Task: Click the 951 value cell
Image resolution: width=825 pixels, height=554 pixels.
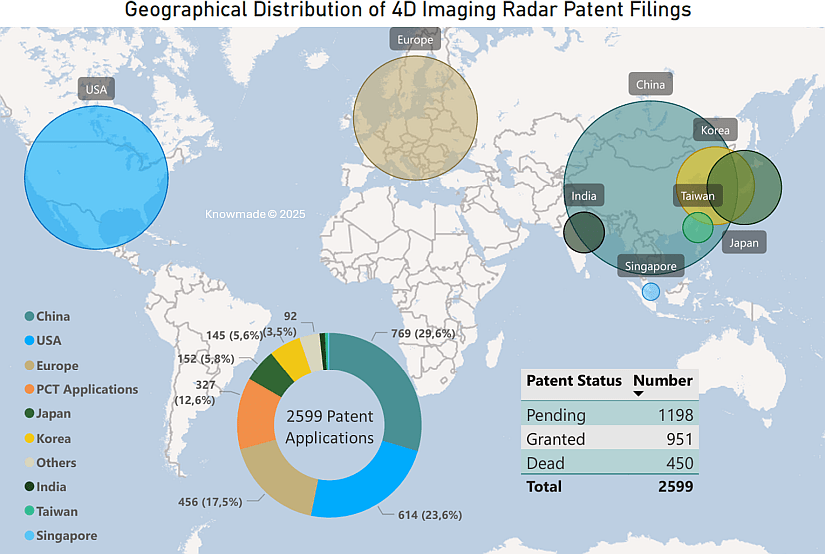Action: (x=680, y=439)
